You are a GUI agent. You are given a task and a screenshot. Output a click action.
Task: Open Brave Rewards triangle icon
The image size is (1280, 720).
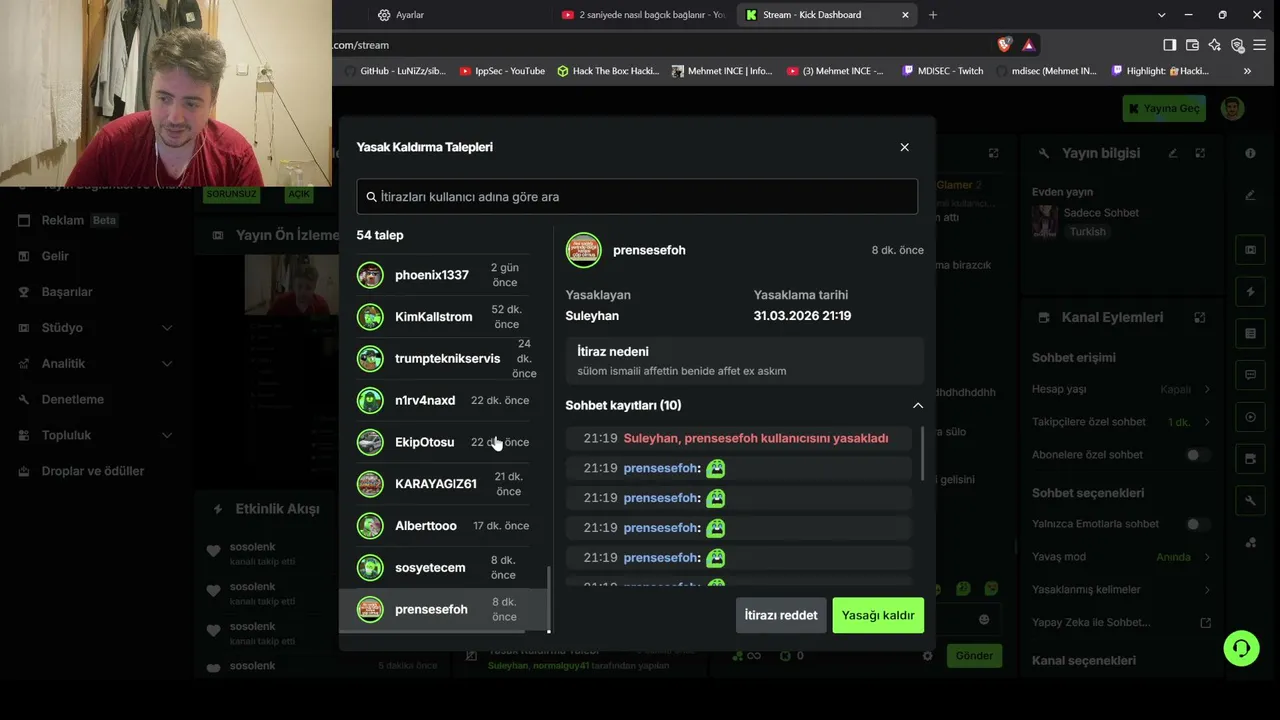[1028, 45]
